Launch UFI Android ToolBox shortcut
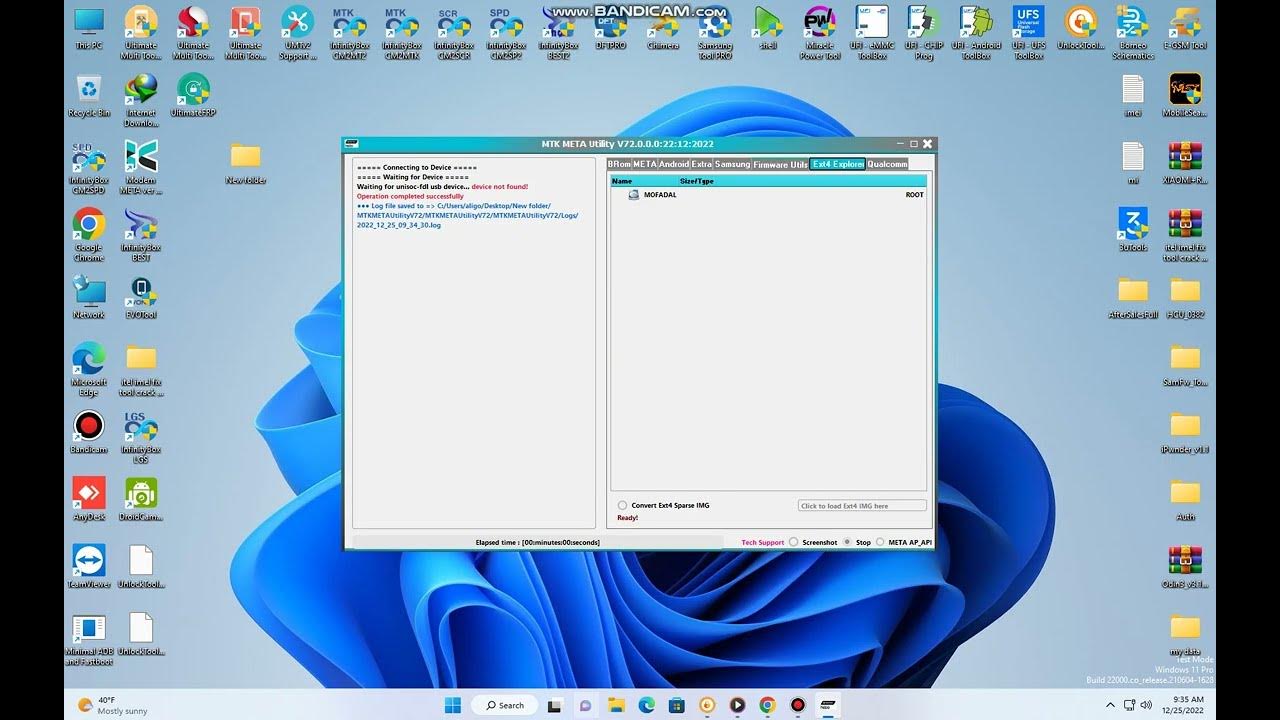The width and height of the screenshot is (1280, 720). point(975,33)
